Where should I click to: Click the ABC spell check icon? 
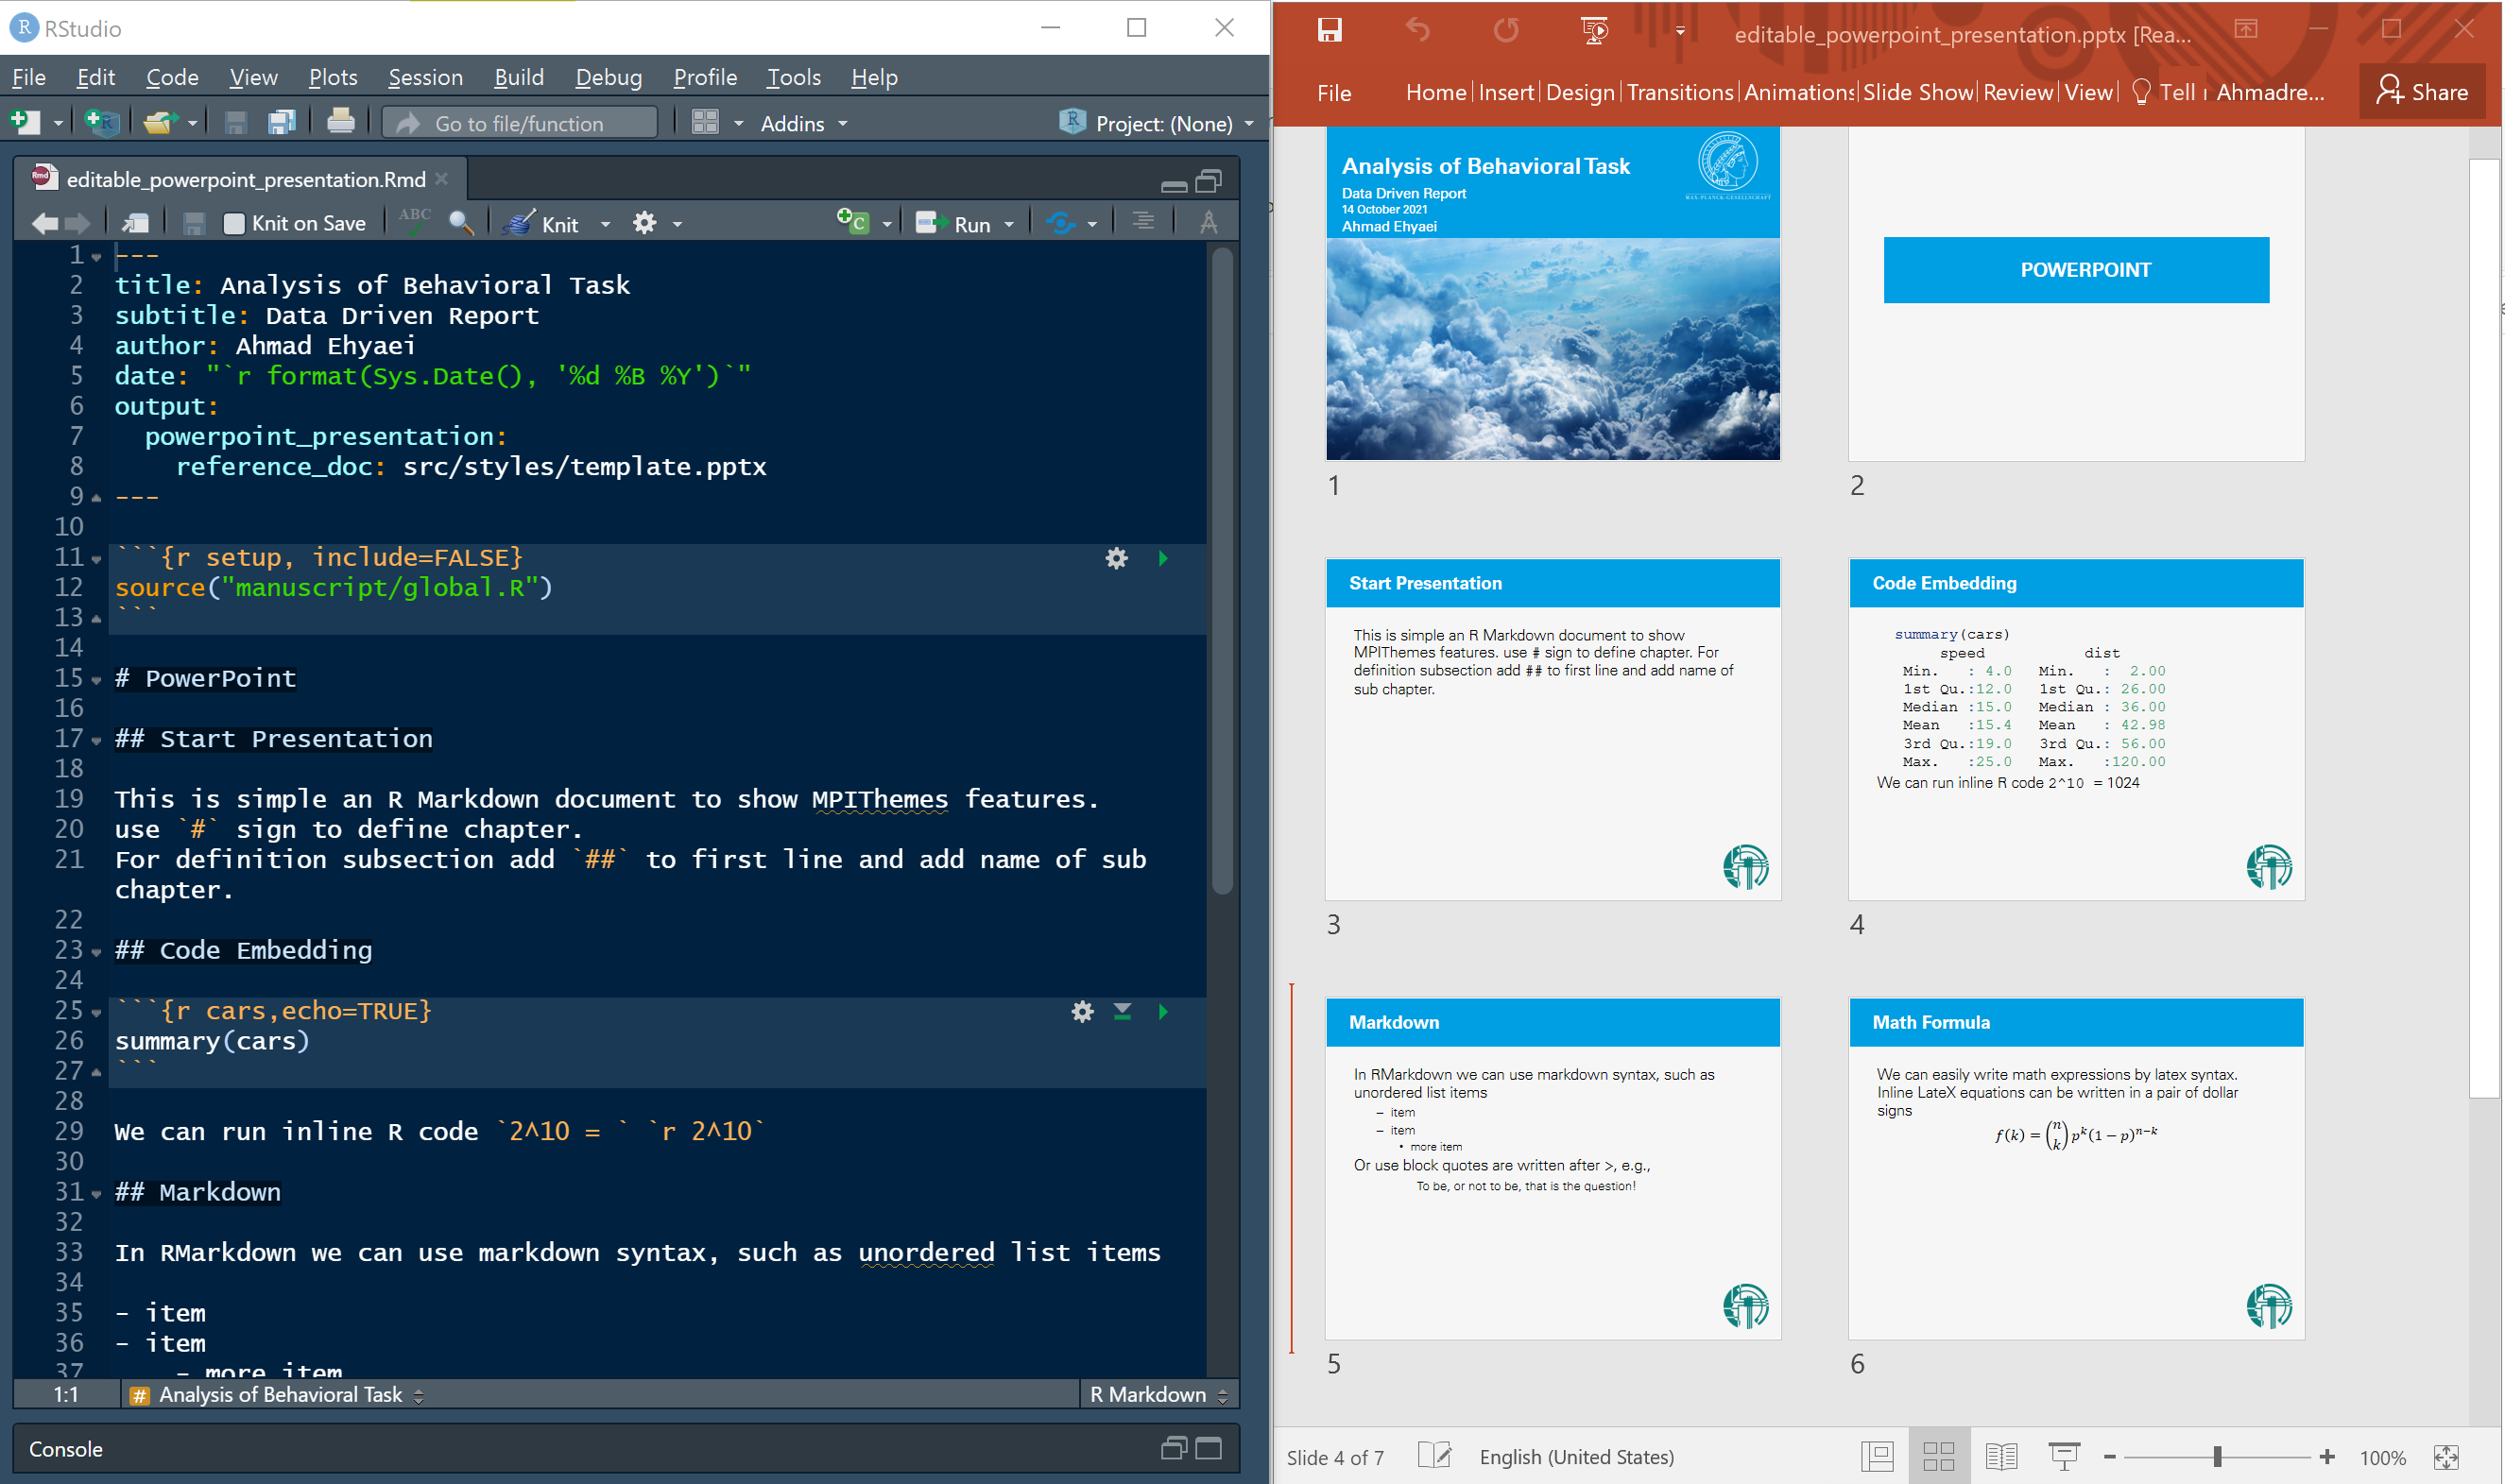tap(415, 221)
